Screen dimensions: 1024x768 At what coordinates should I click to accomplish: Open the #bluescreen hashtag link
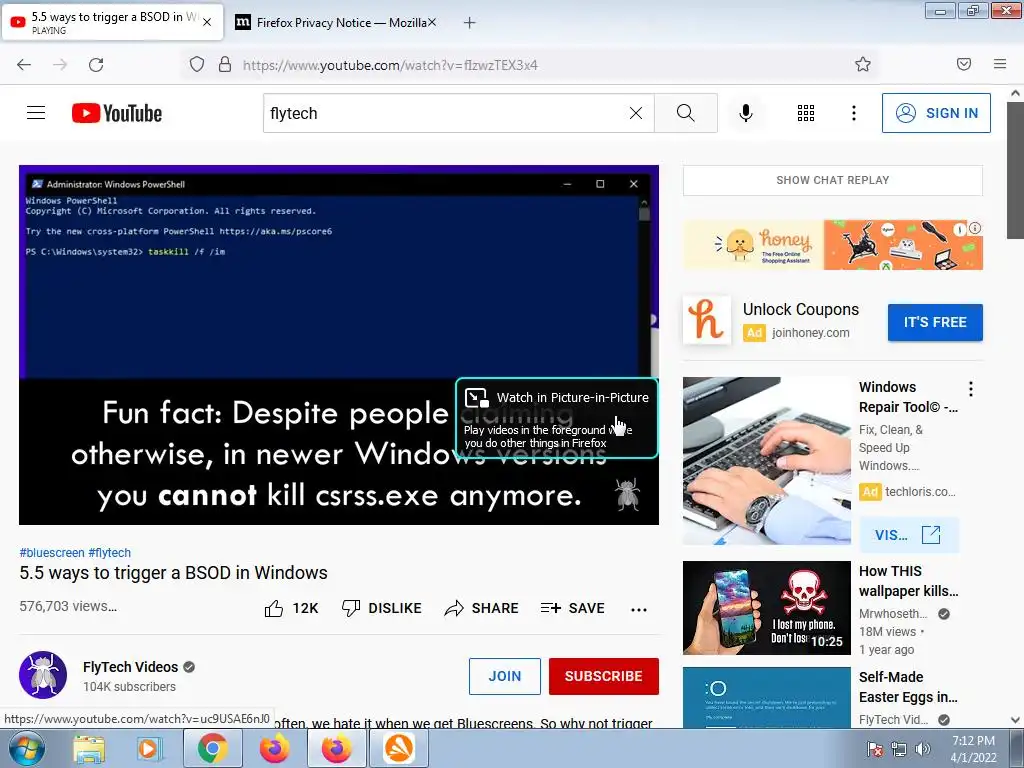click(52, 552)
